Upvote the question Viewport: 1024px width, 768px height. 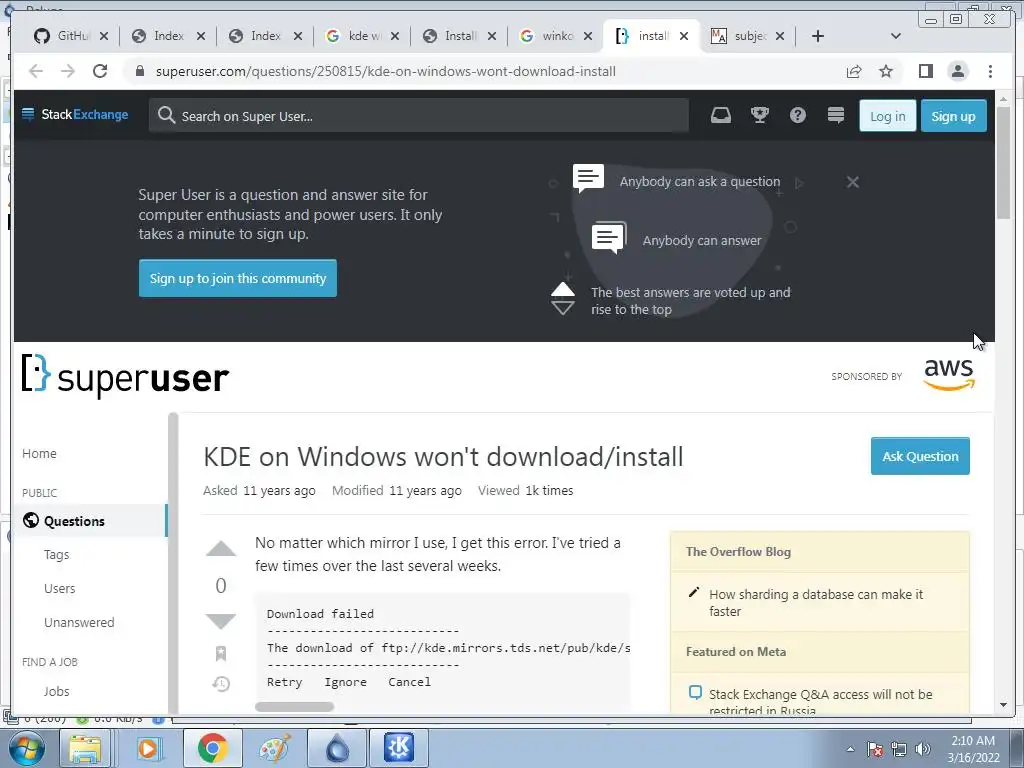pos(221,549)
